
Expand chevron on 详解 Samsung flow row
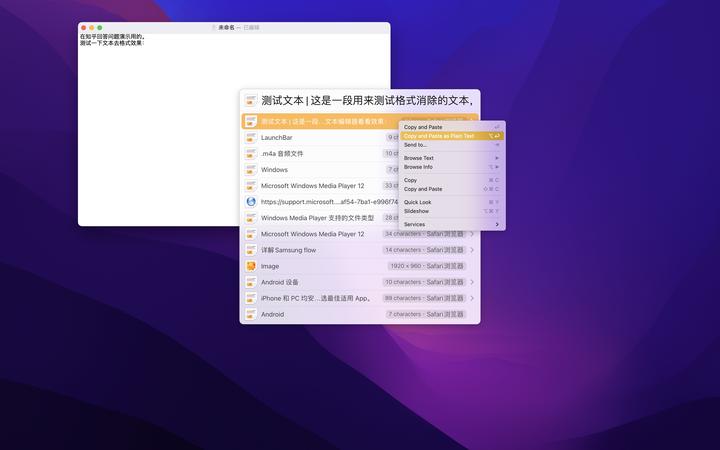(x=472, y=250)
